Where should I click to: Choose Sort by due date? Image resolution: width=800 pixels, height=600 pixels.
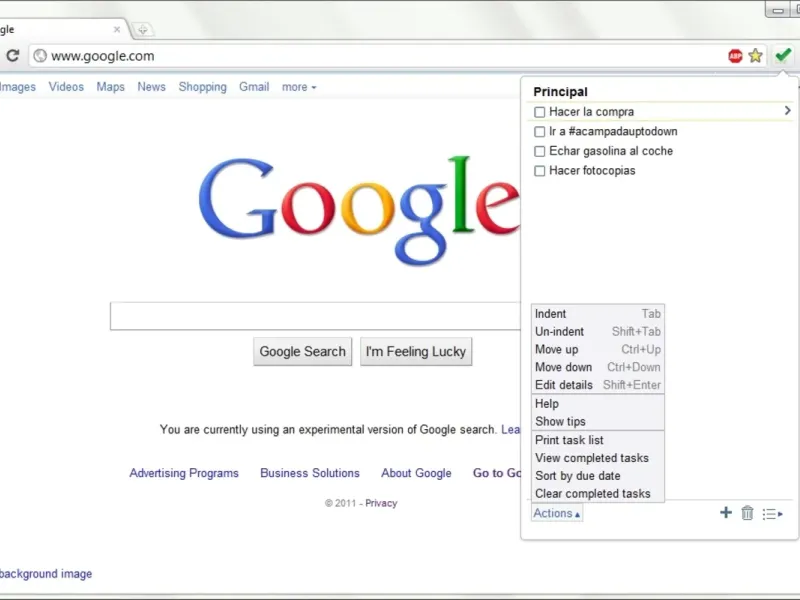pyautogui.click(x=597, y=476)
